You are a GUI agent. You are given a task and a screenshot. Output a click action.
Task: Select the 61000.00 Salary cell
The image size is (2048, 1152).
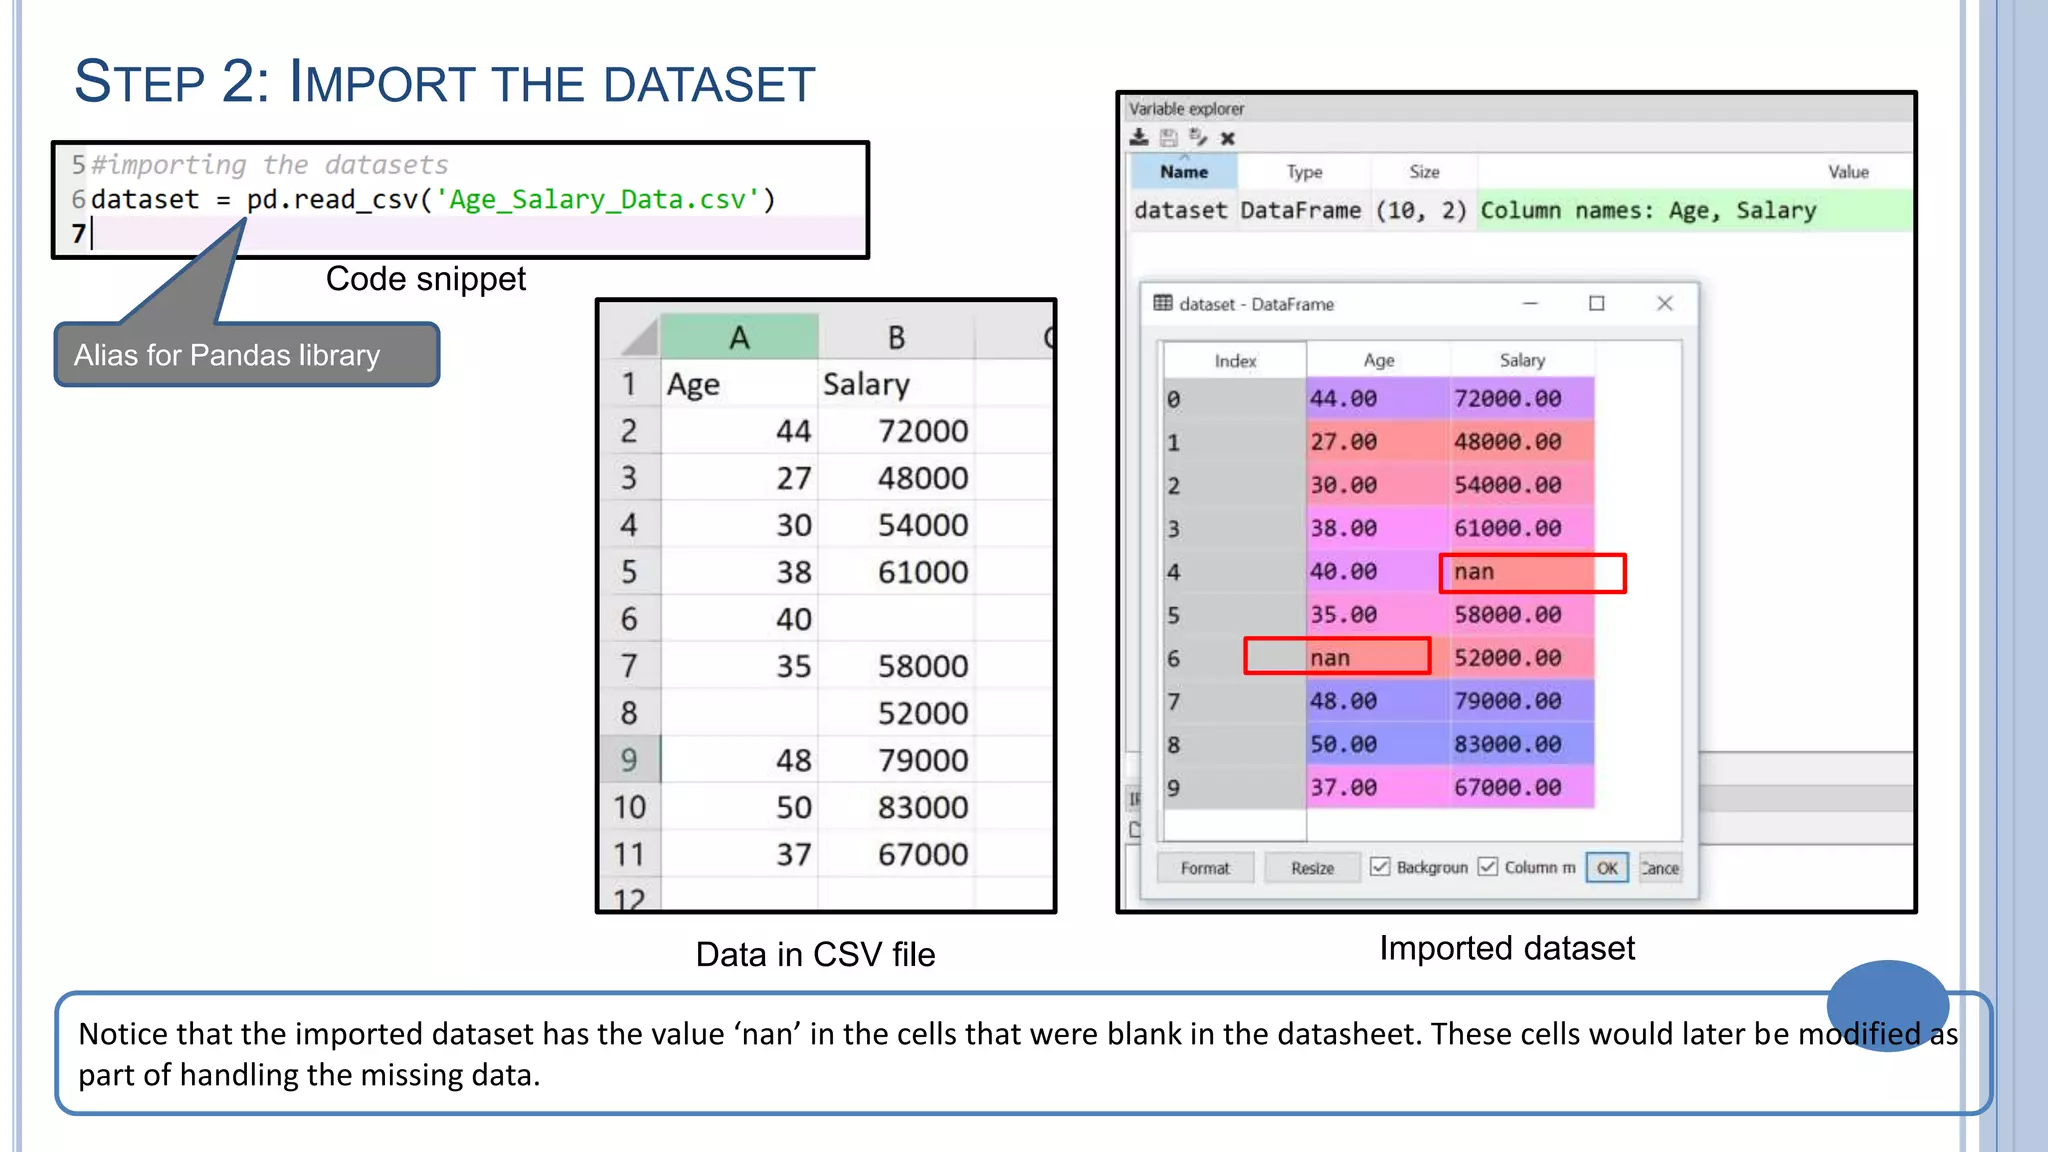[x=1522, y=528]
